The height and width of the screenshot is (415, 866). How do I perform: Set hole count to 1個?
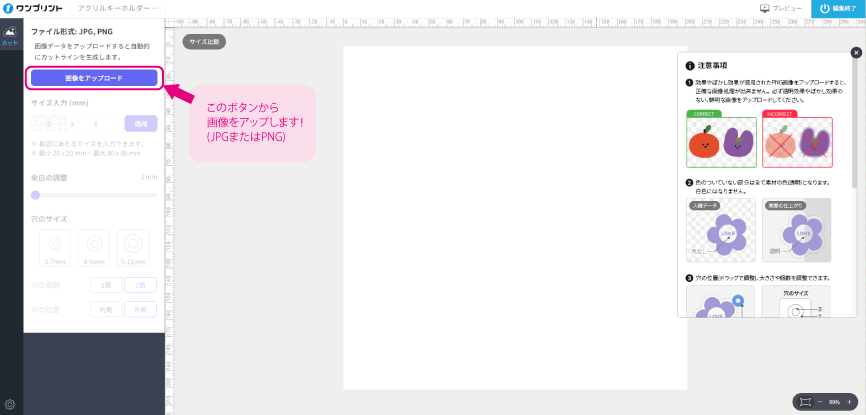105,285
